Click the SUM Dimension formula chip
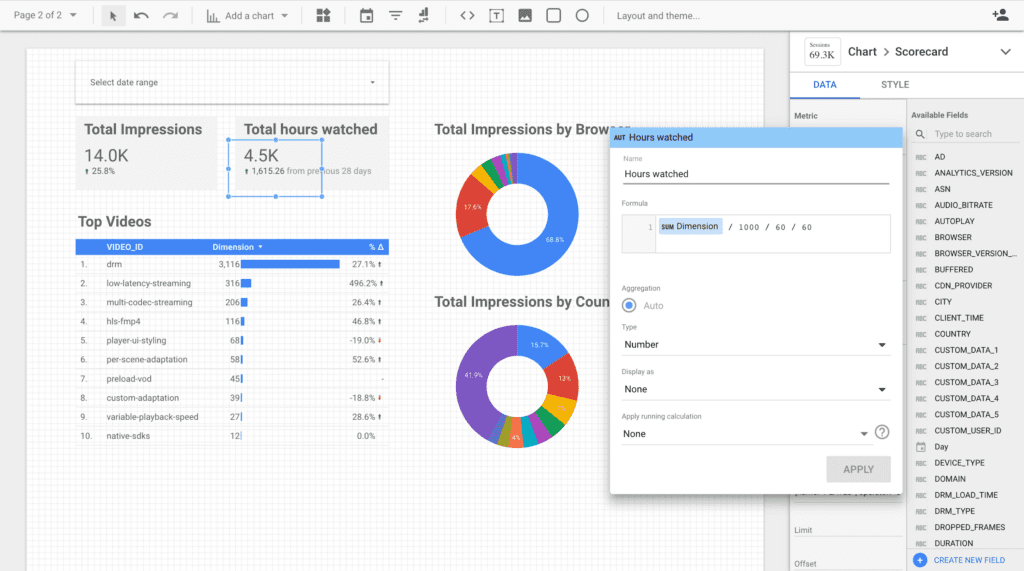The image size is (1024, 571). (690, 227)
